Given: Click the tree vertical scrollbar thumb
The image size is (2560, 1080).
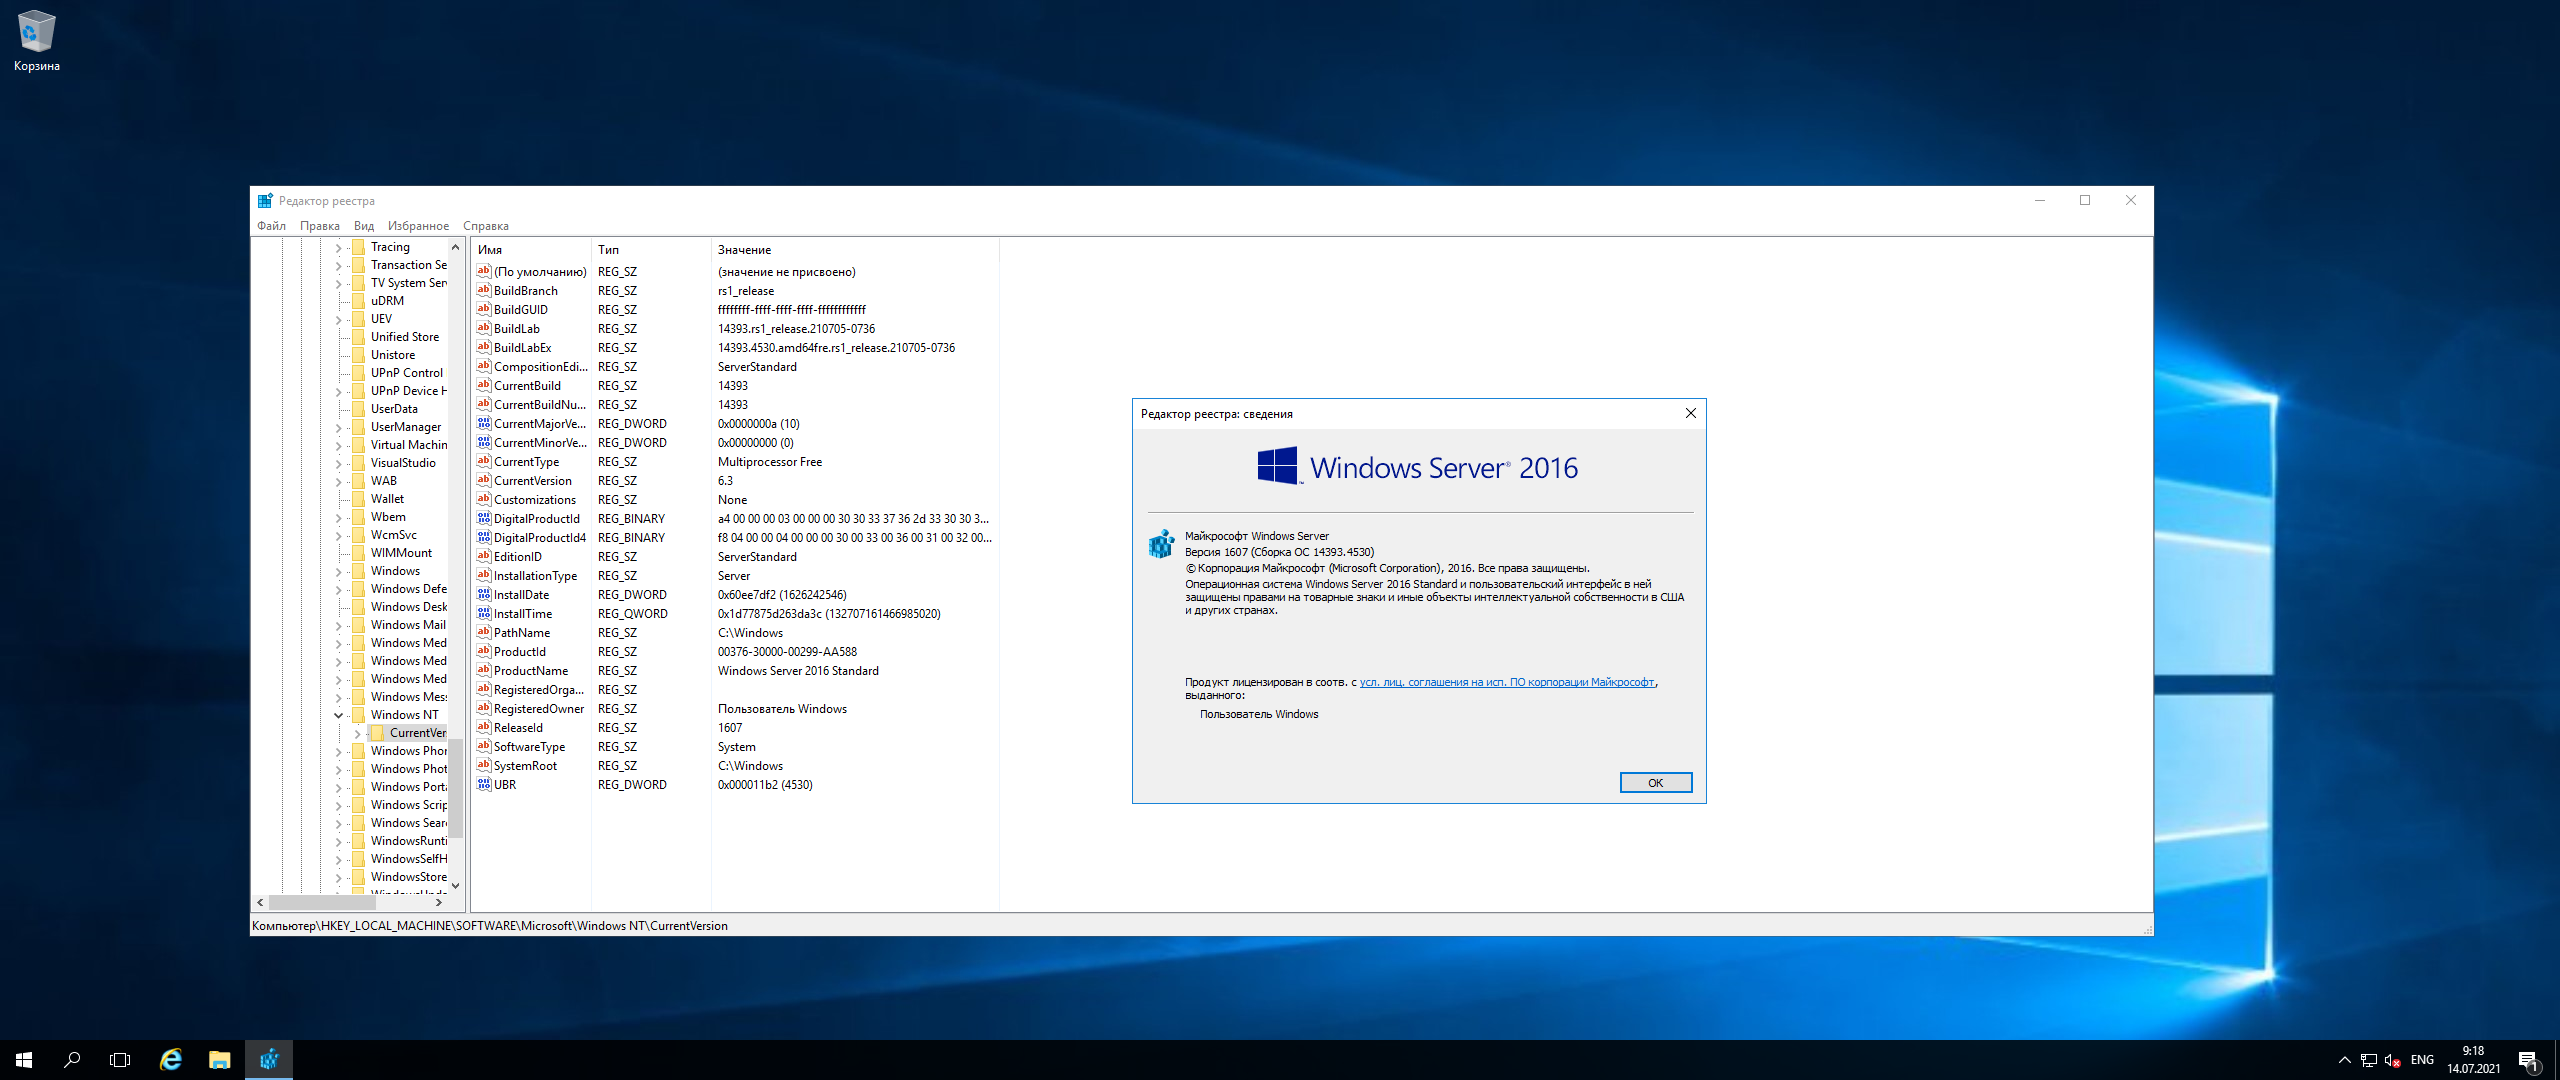Looking at the screenshot, I should click(x=456, y=787).
